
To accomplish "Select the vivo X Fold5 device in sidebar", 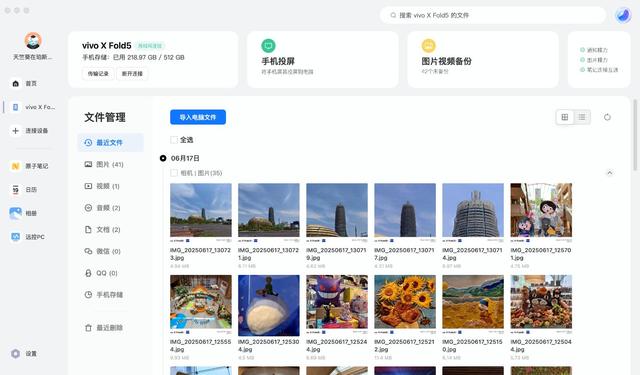I will (x=33, y=107).
